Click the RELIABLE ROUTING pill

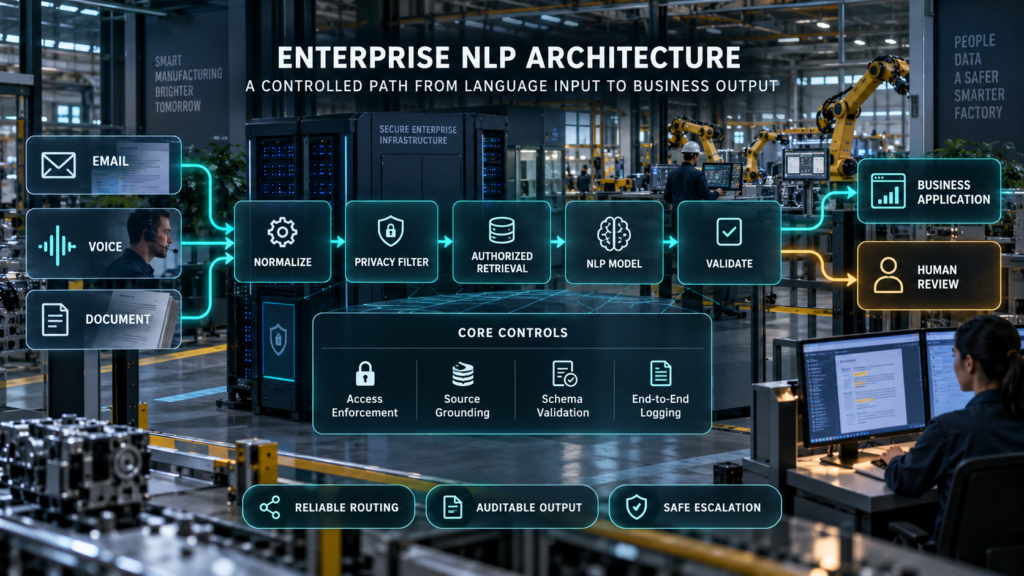[x=328, y=507]
